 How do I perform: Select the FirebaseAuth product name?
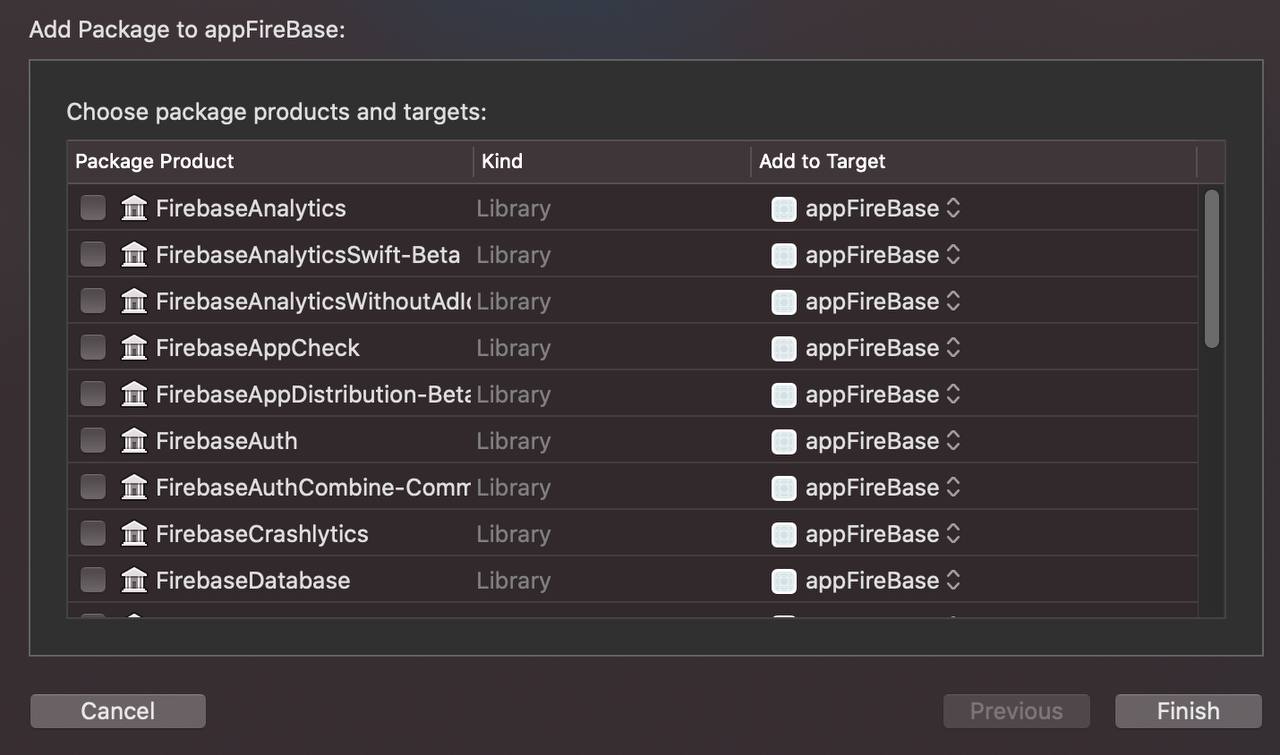point(227,440)
